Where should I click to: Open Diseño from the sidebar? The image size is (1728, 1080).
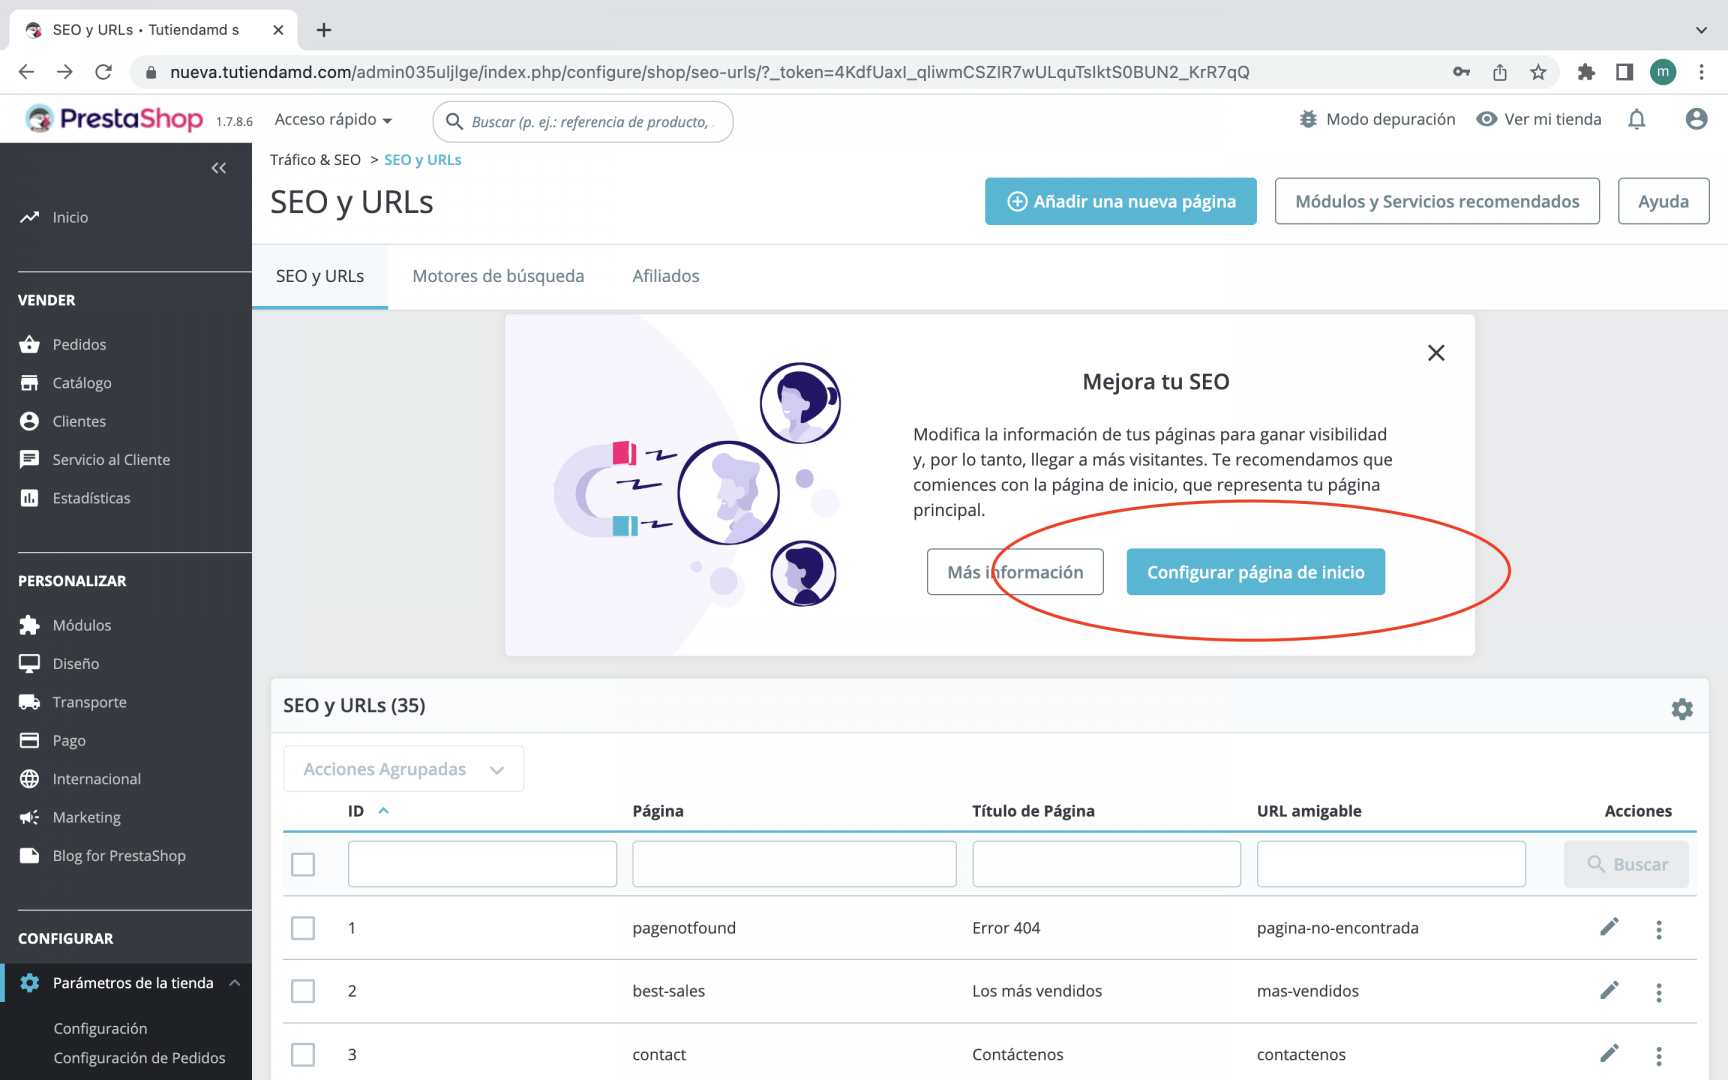tap(76, 664)
